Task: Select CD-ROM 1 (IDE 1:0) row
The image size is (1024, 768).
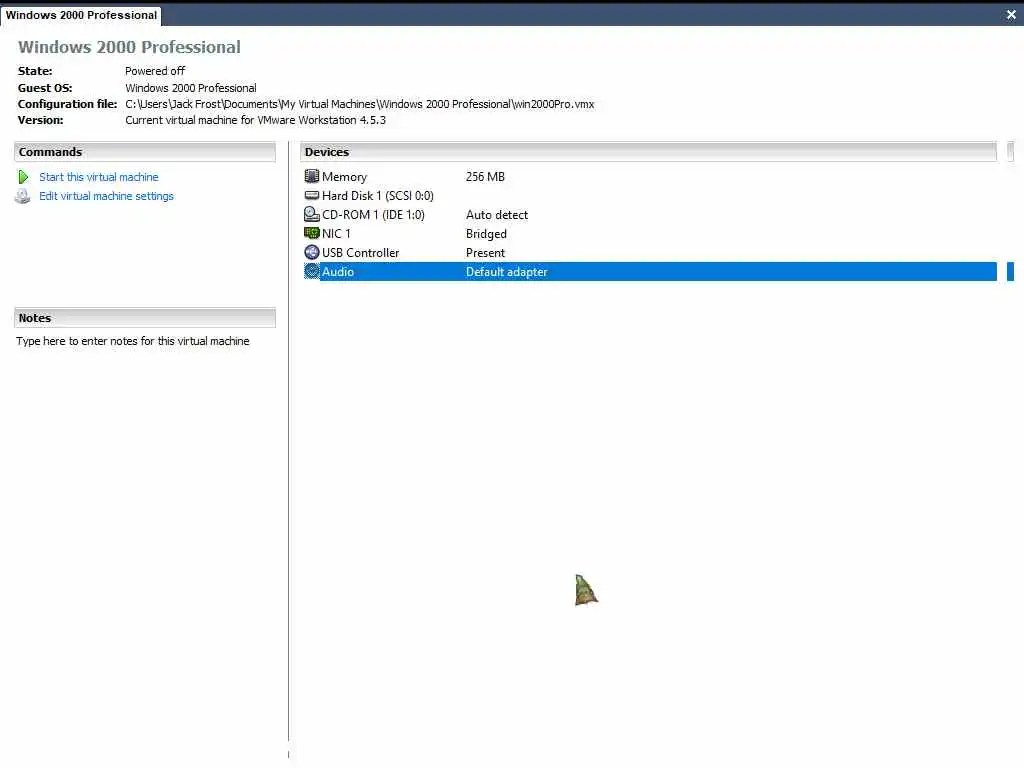Action: [373, 215]
